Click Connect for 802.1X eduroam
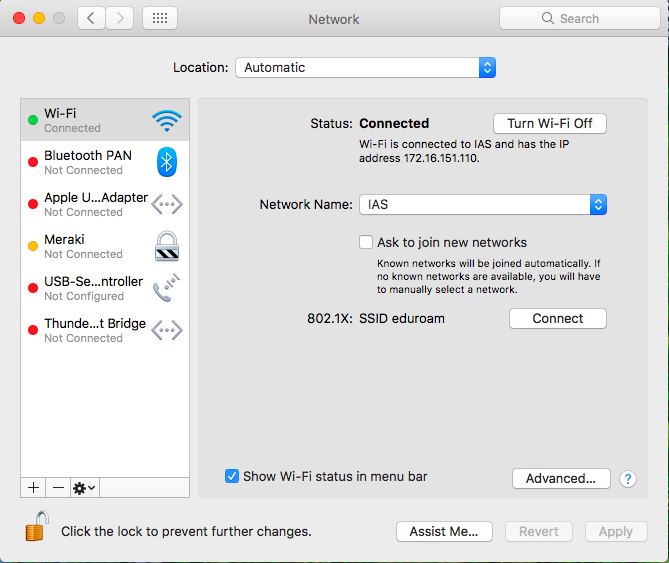This screenshot has width=669, height=563. point(557,319)
